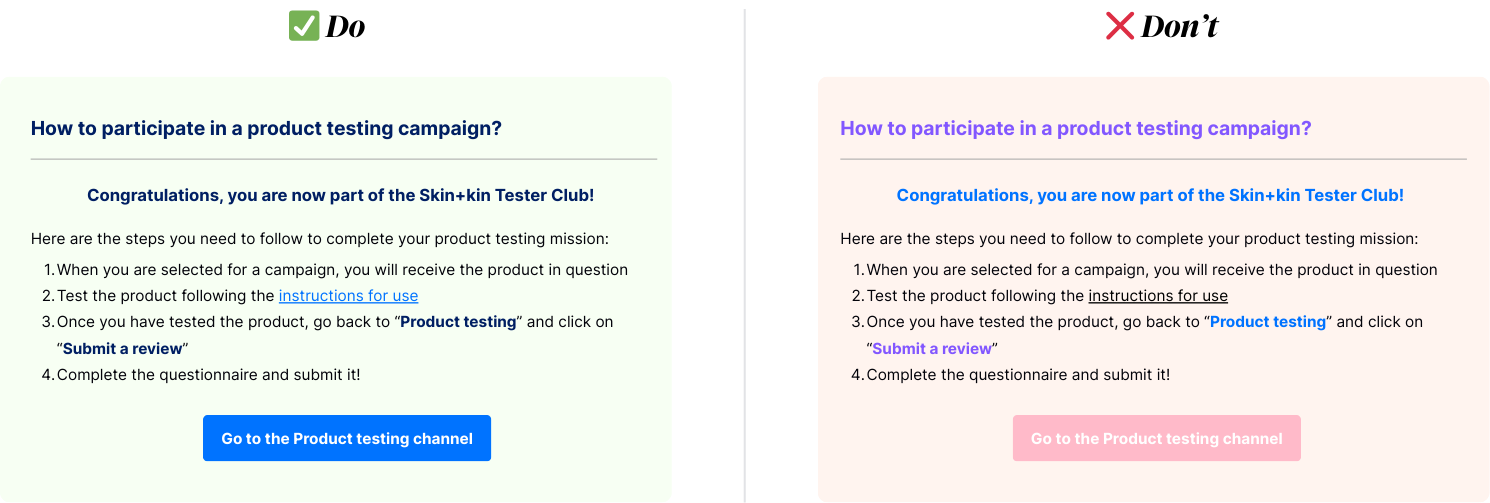Click the blue "instructions for use" link
The image size is (1490, 503).
tap(348, 296)
